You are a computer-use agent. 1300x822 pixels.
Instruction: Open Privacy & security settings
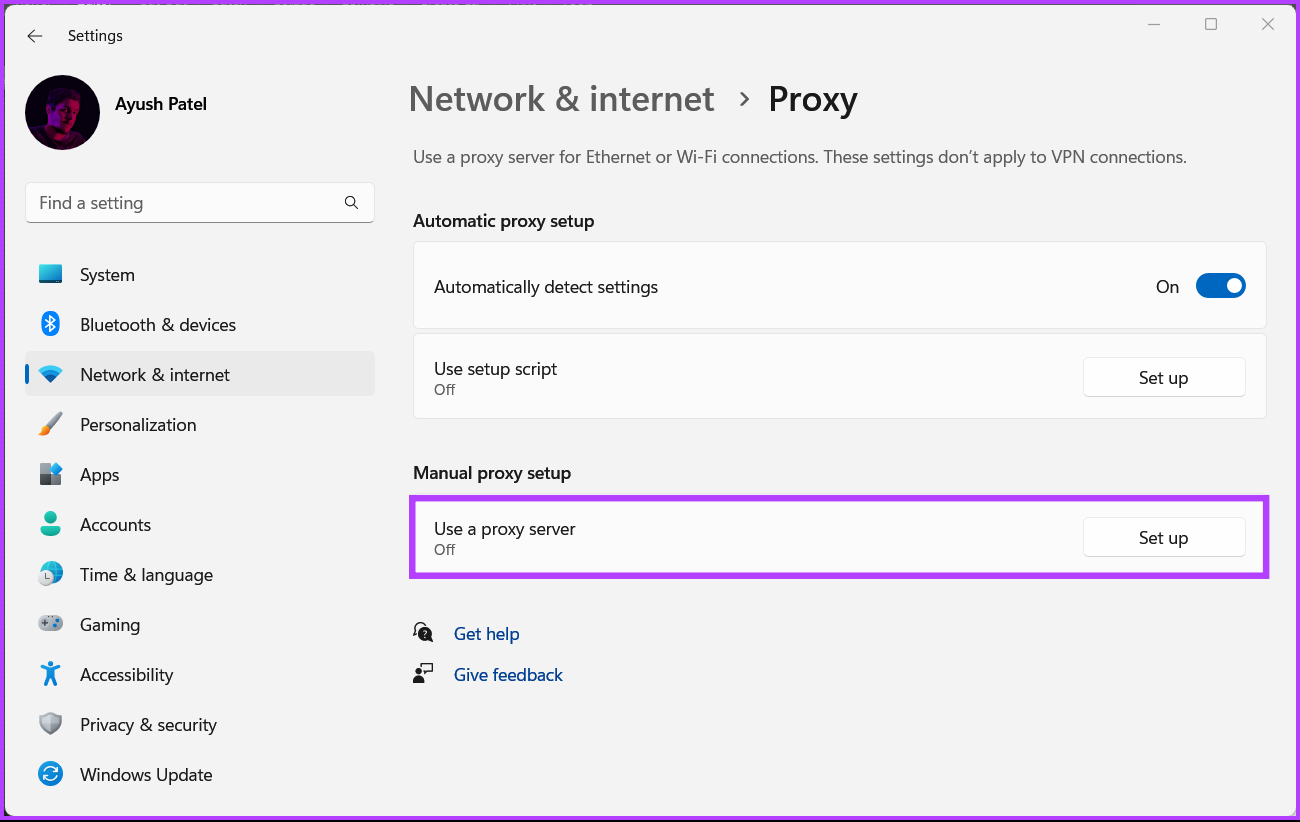click(50, 724)
